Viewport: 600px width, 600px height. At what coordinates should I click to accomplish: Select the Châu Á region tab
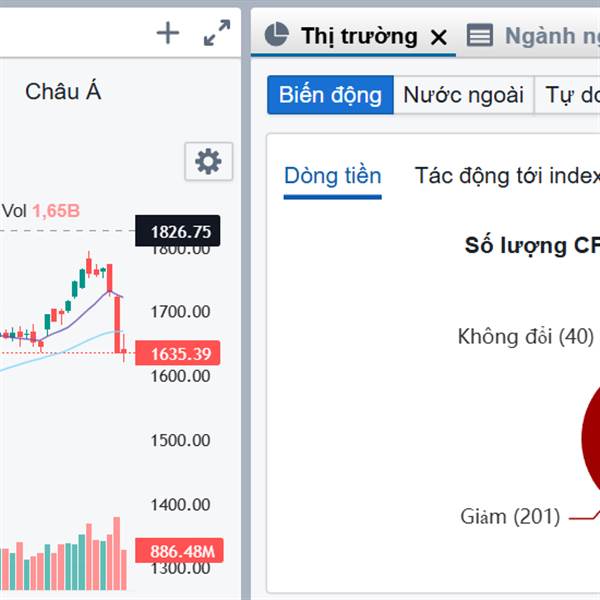coord(63,92)
